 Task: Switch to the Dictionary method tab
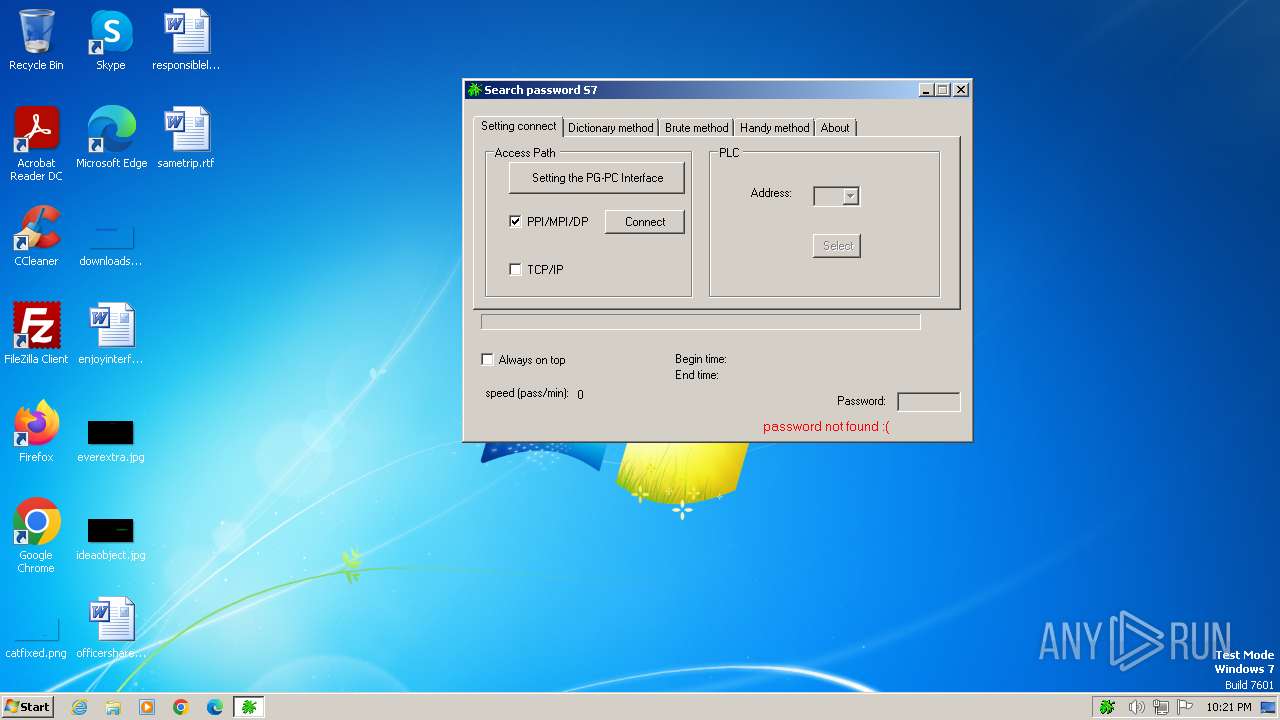[611, 128]
